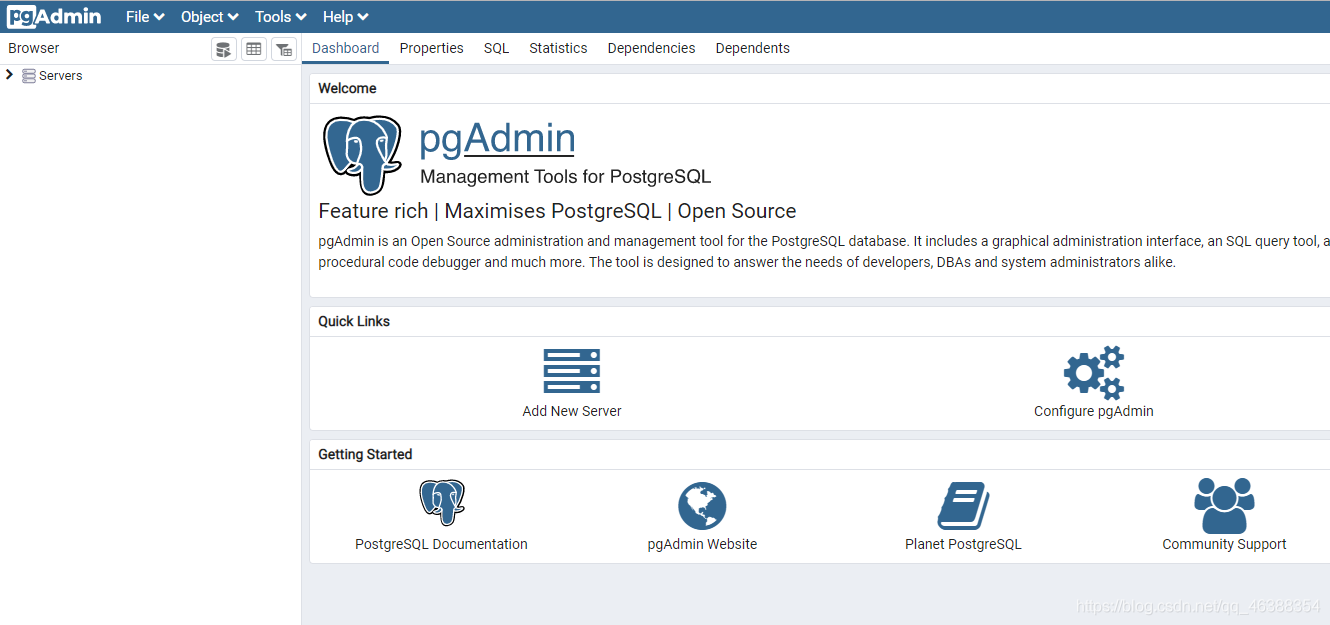Select the Servers tree item label
This screenshot has height=625, width=1330.
(61, 76)
